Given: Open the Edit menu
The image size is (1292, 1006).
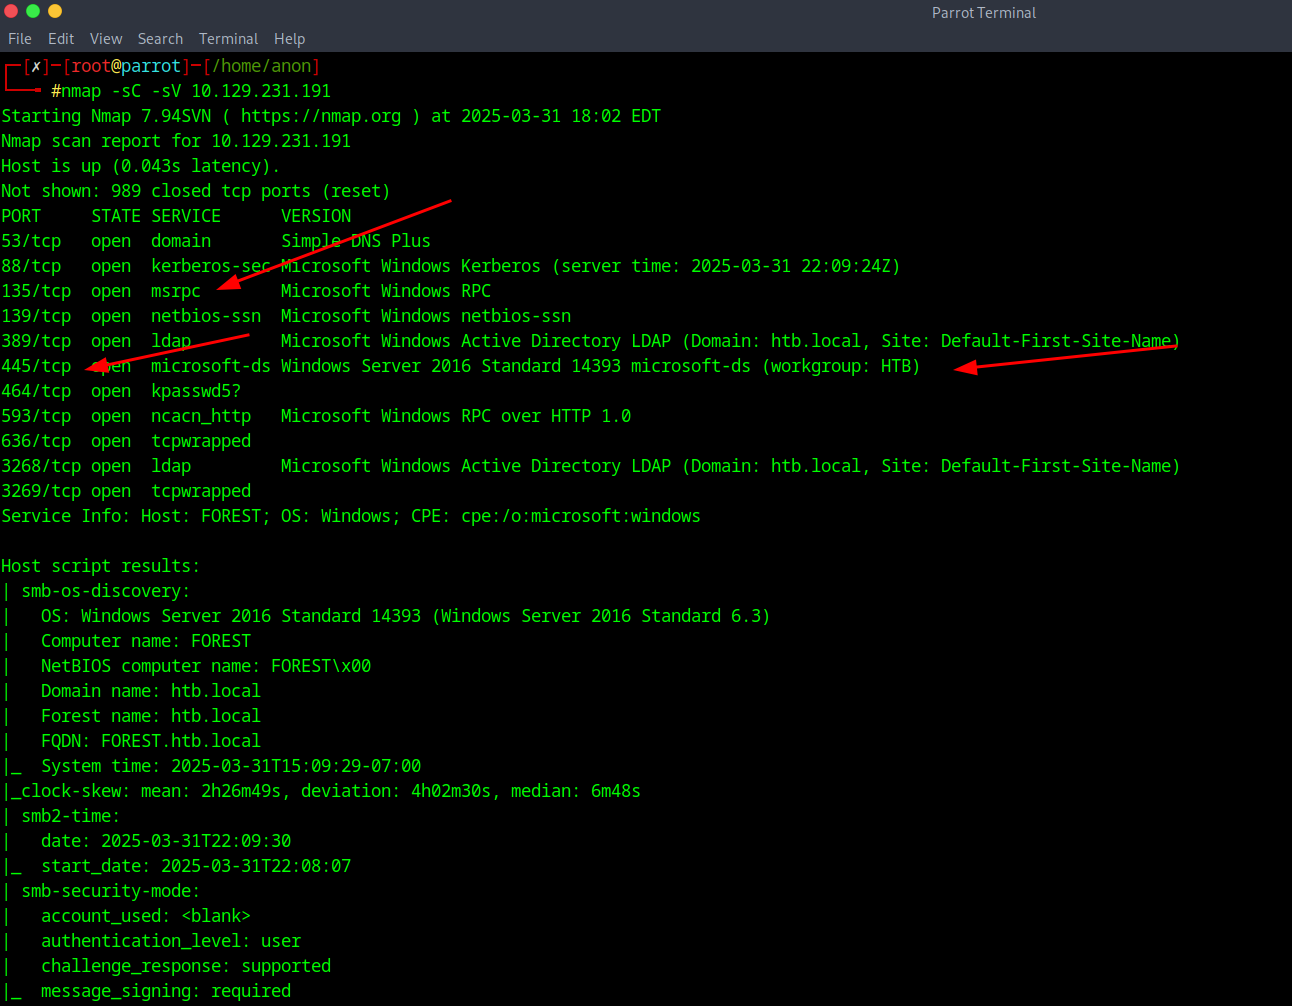Looking at the screenshot, I should 61,39.
